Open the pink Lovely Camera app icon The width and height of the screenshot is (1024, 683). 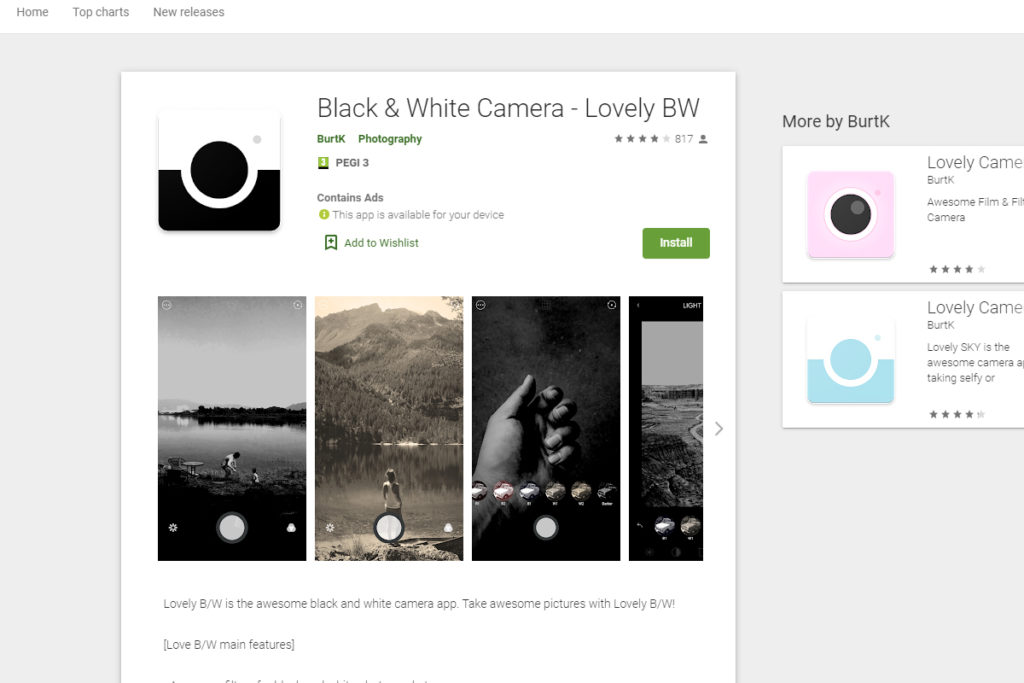(850, 214)
